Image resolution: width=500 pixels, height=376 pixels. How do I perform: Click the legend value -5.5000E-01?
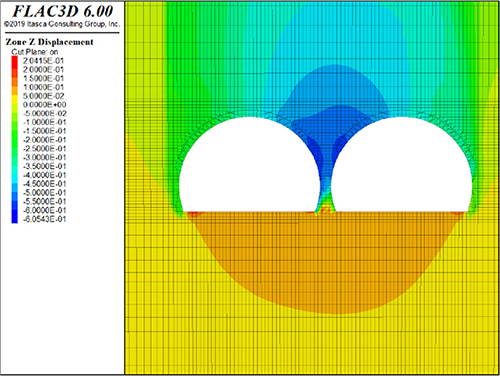point(44,201)
